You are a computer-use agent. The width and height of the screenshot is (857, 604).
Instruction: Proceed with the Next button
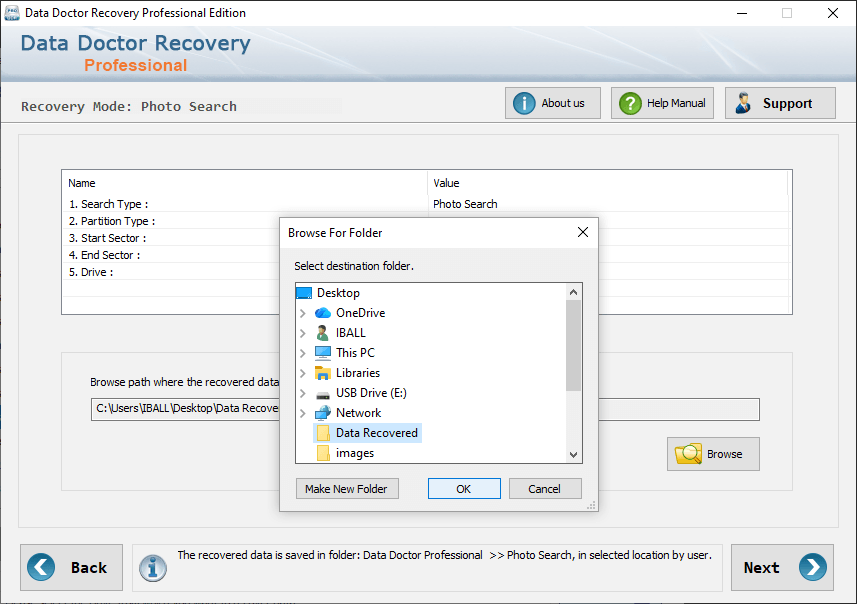[x=782, y=567]
